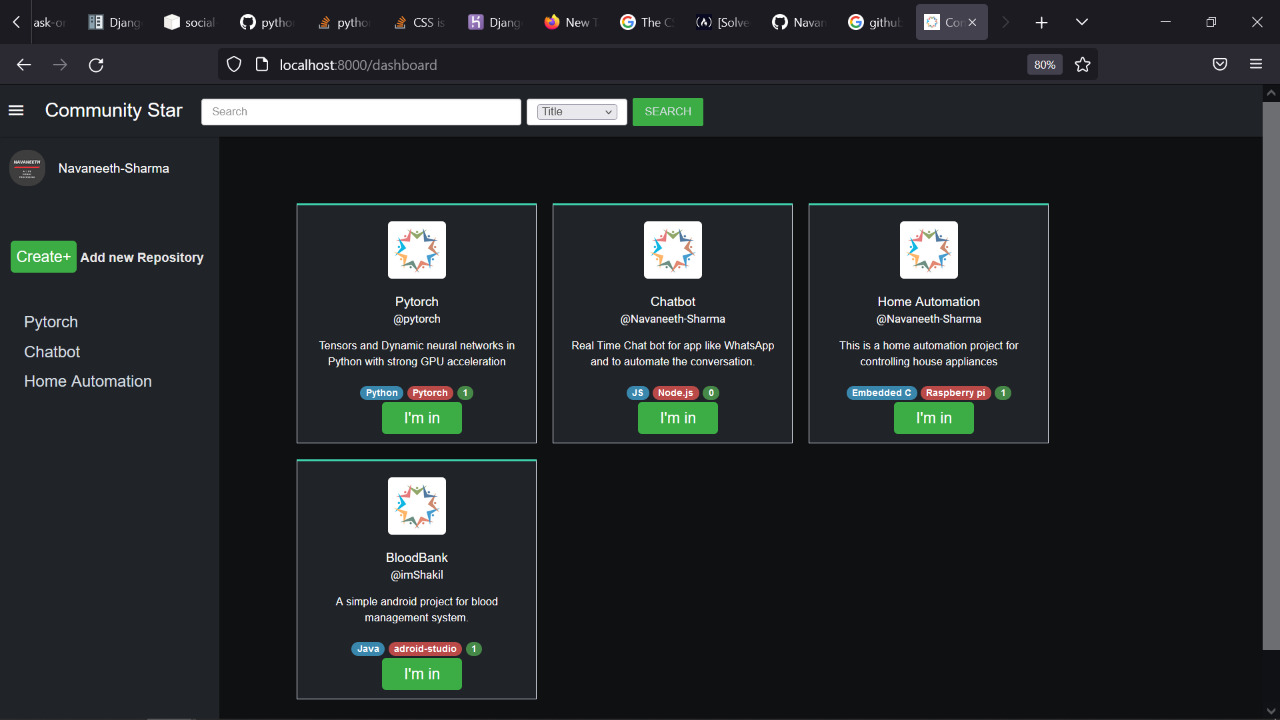The height and width of the screenshot is (720, 1280).
Task: Open the Firefox application menu
Action: 1255,64
